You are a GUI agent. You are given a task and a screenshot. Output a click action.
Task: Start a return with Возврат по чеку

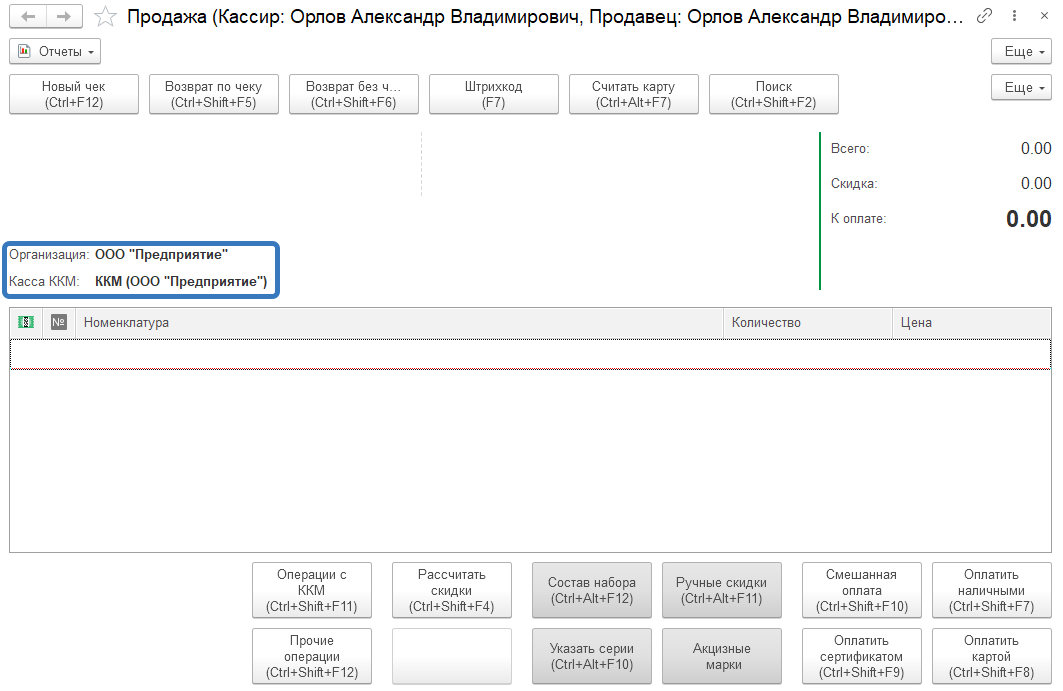tap(213, 94)
